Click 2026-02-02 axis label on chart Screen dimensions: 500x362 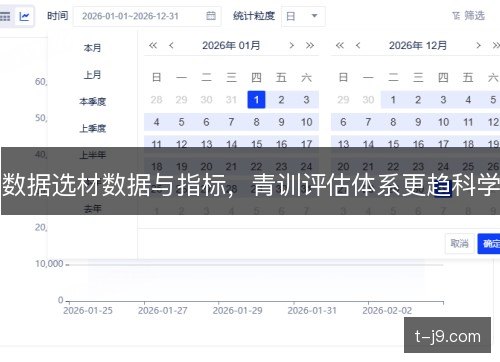click(x=387, y=311)
